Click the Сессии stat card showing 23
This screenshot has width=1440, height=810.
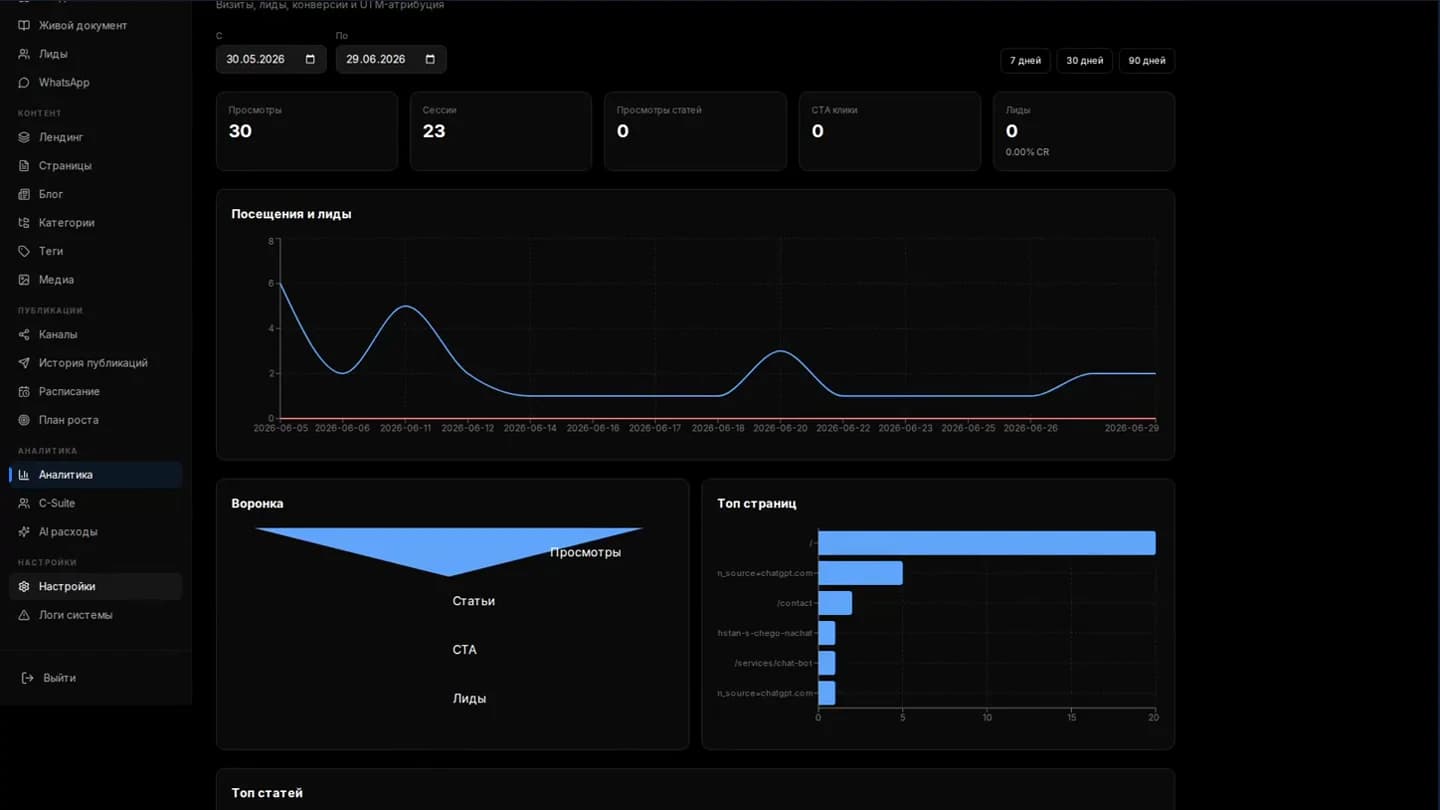(x=501, y=131)
